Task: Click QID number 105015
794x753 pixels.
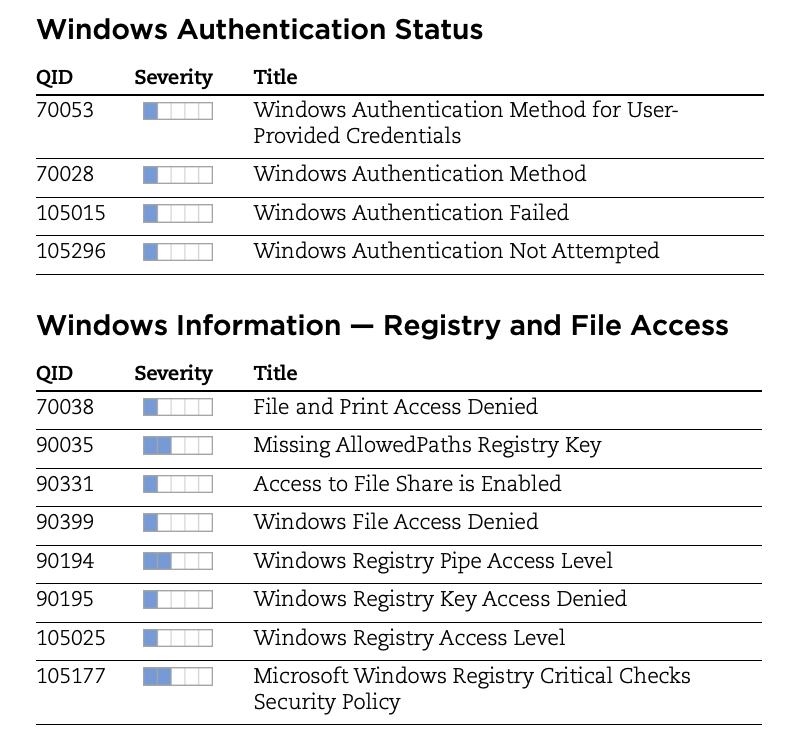Action: point(71,213)
